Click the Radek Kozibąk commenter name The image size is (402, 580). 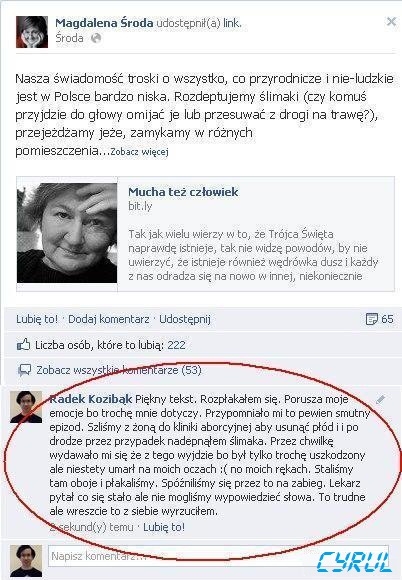[x=91, y=399]
